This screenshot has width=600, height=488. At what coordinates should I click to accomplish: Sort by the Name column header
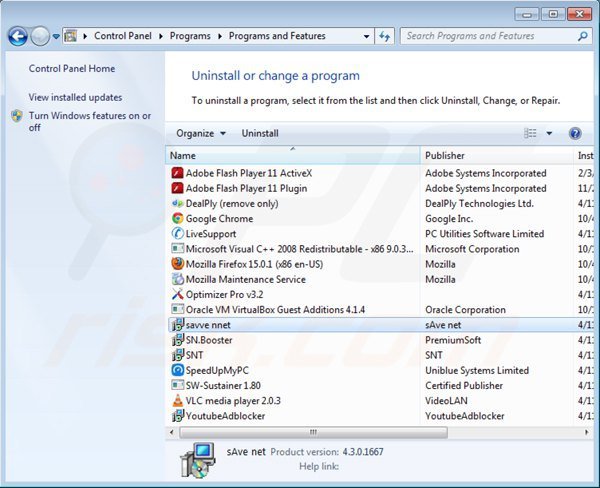coord(293,155)
